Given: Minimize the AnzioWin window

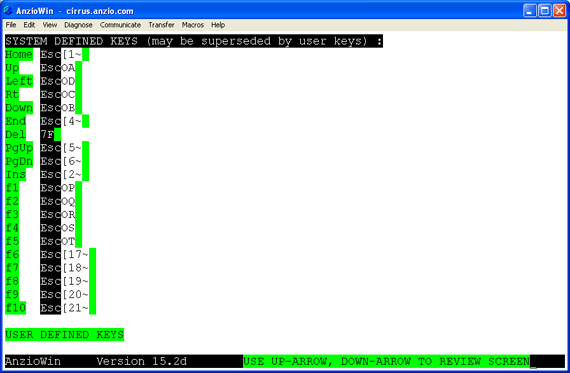Looking at the screenshot, I should point(530,11).
